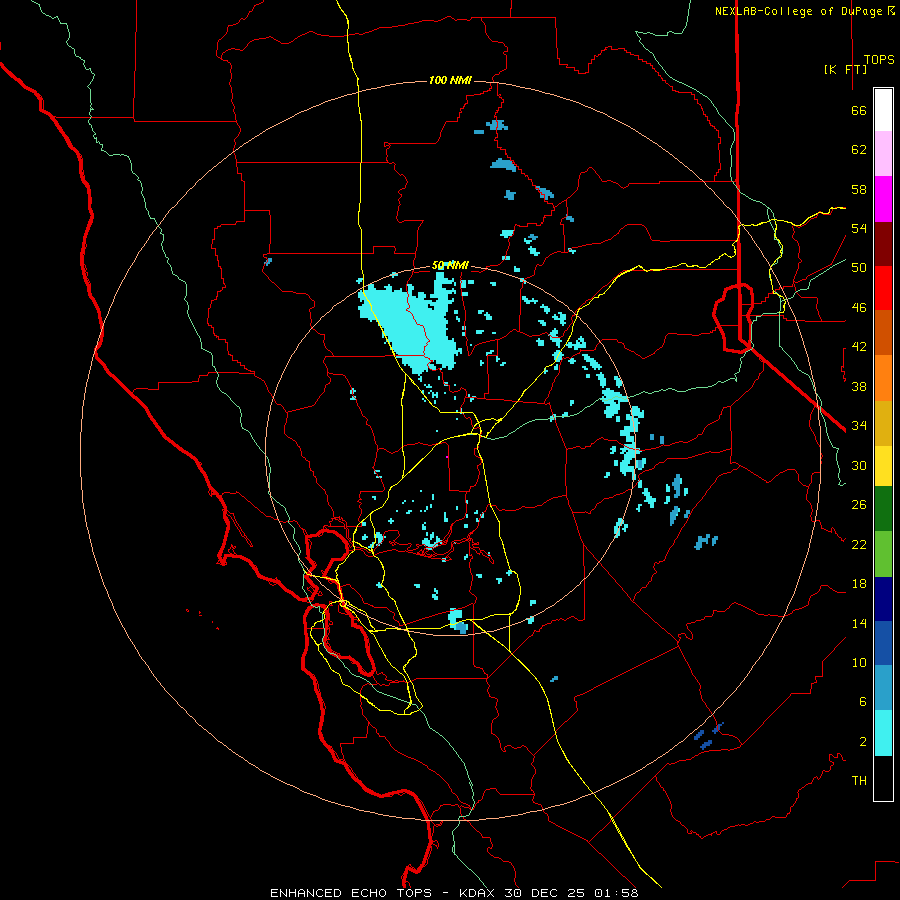Pick the magenta 58 kft legend swatch
The image size is (900, 900).
[x=883, y=199]
